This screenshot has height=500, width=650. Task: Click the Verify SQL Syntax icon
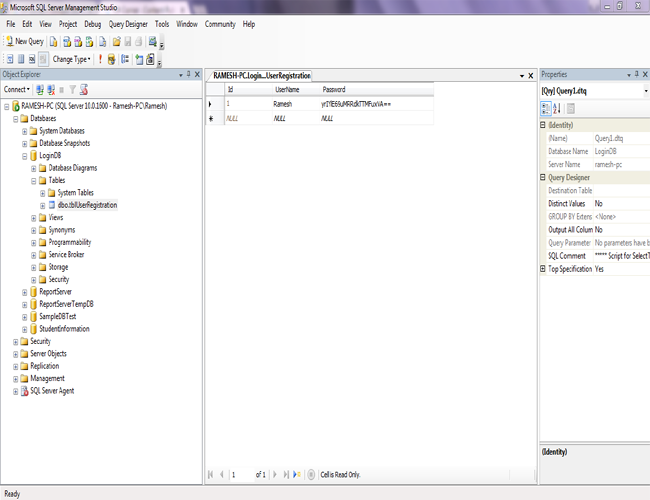[x=111, y=59]
